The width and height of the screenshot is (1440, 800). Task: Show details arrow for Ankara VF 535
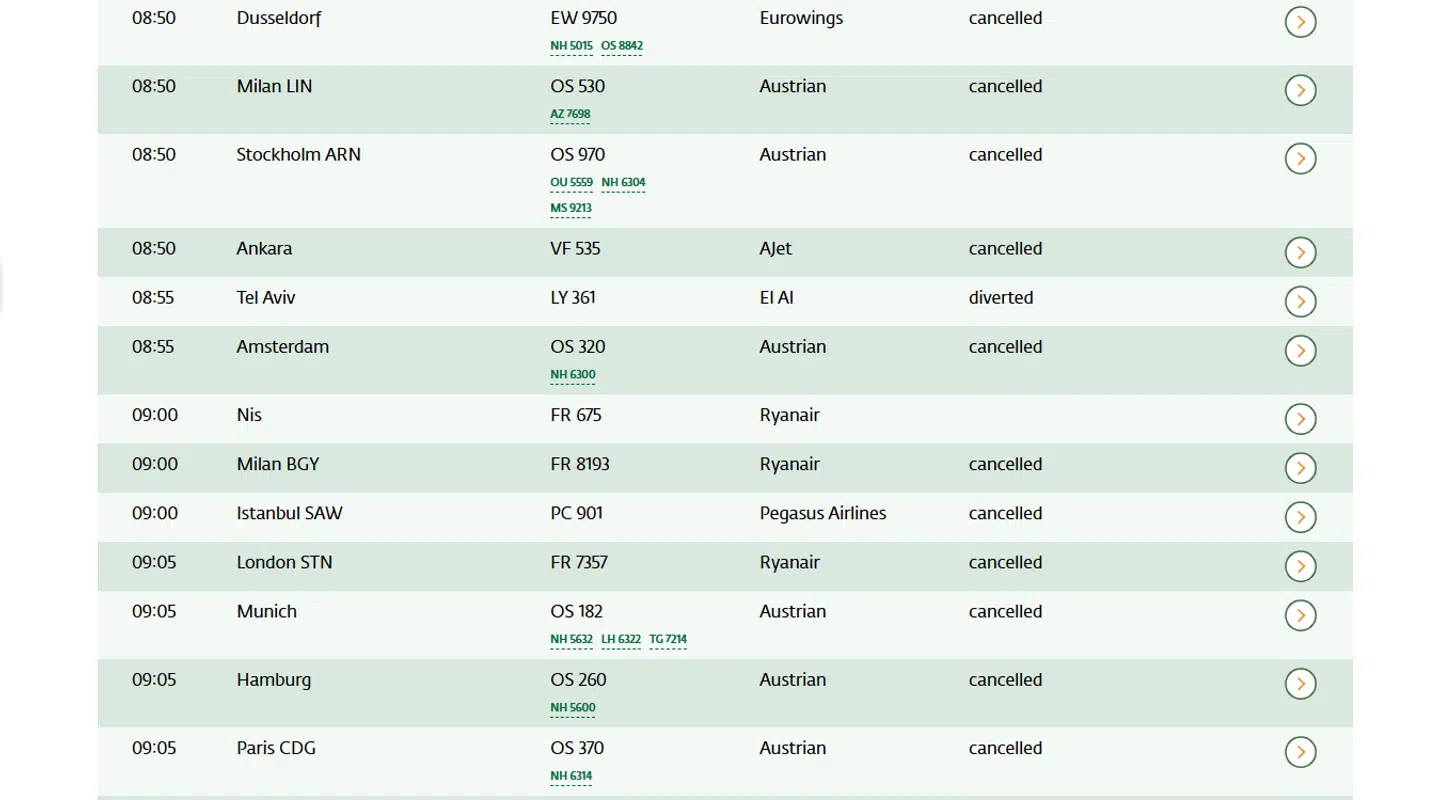tap(1300, 253)
